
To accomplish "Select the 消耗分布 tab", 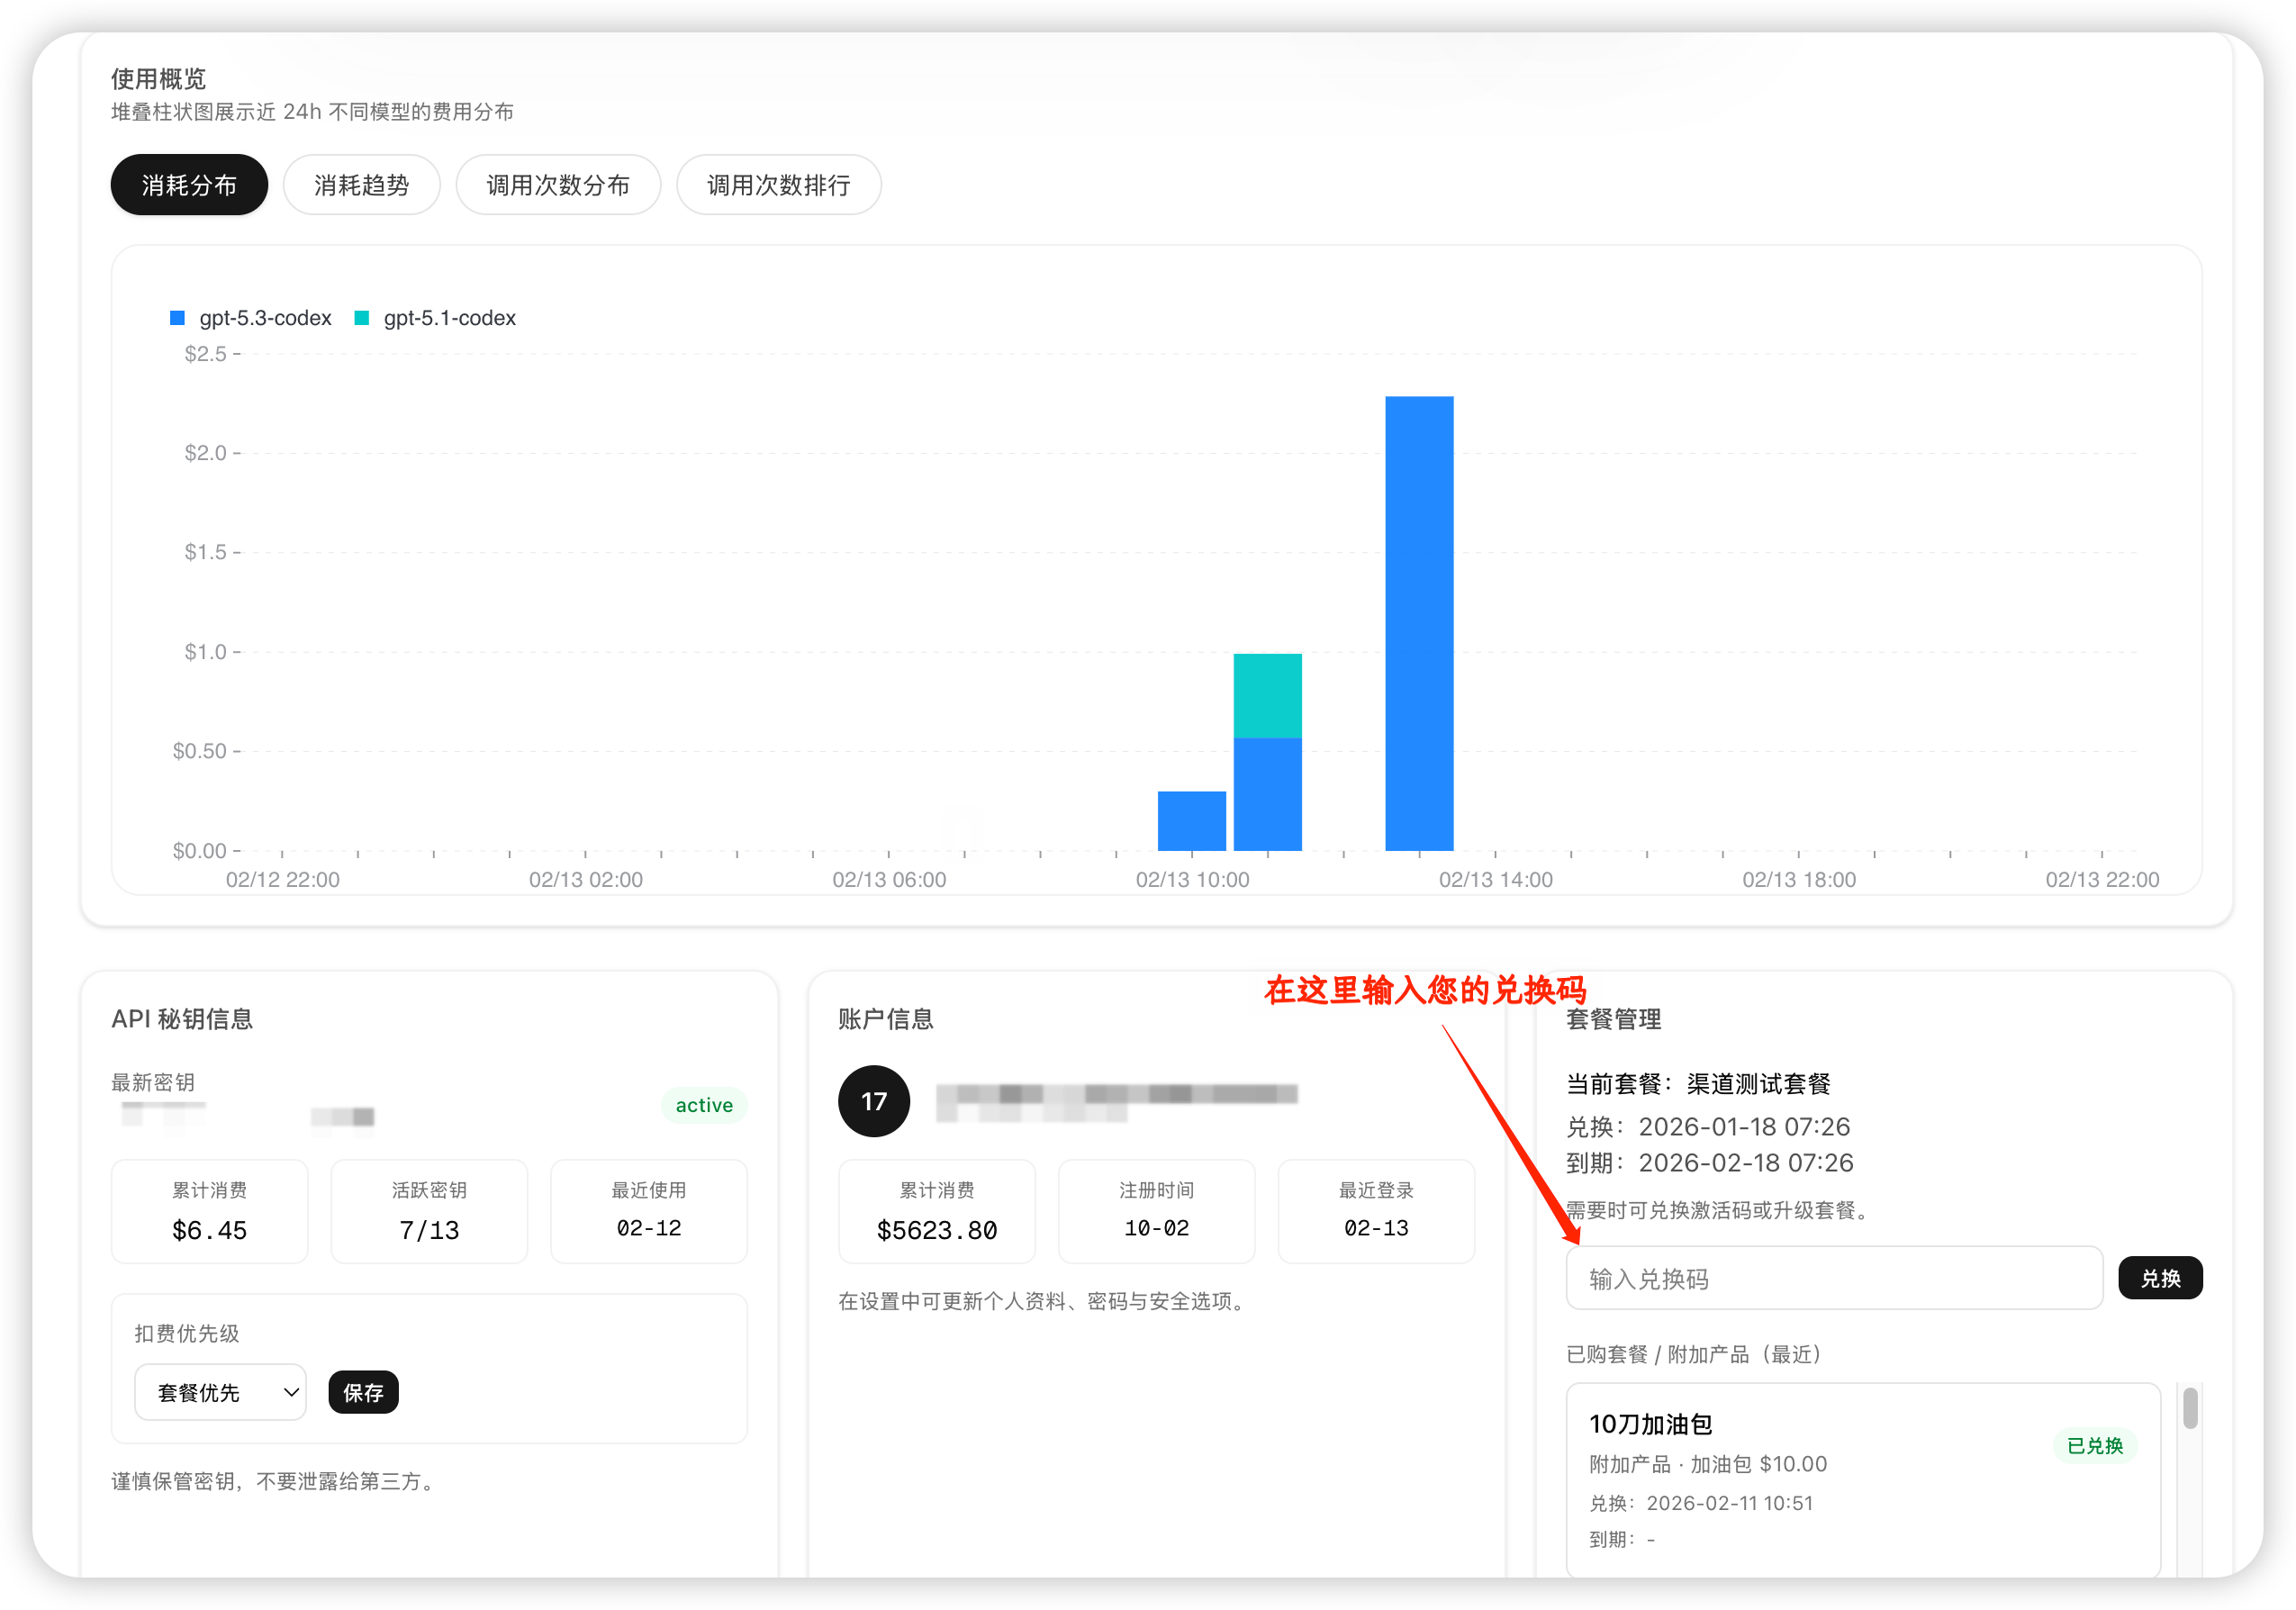I will pos(189,184).
